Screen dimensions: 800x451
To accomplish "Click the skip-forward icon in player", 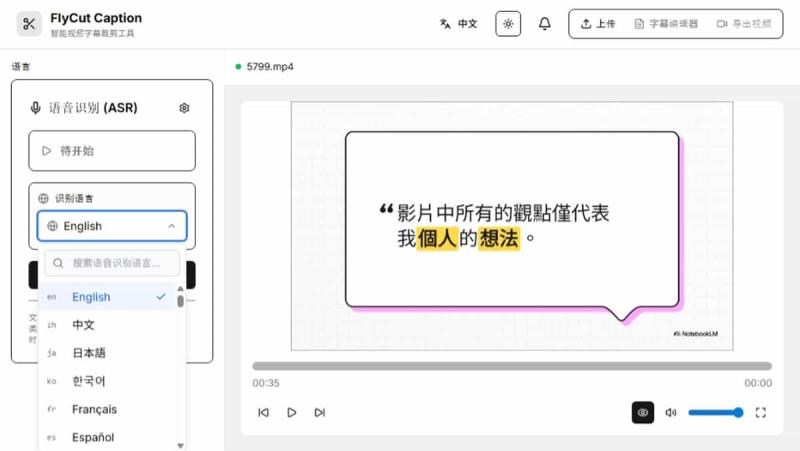I will click(320, 412).
